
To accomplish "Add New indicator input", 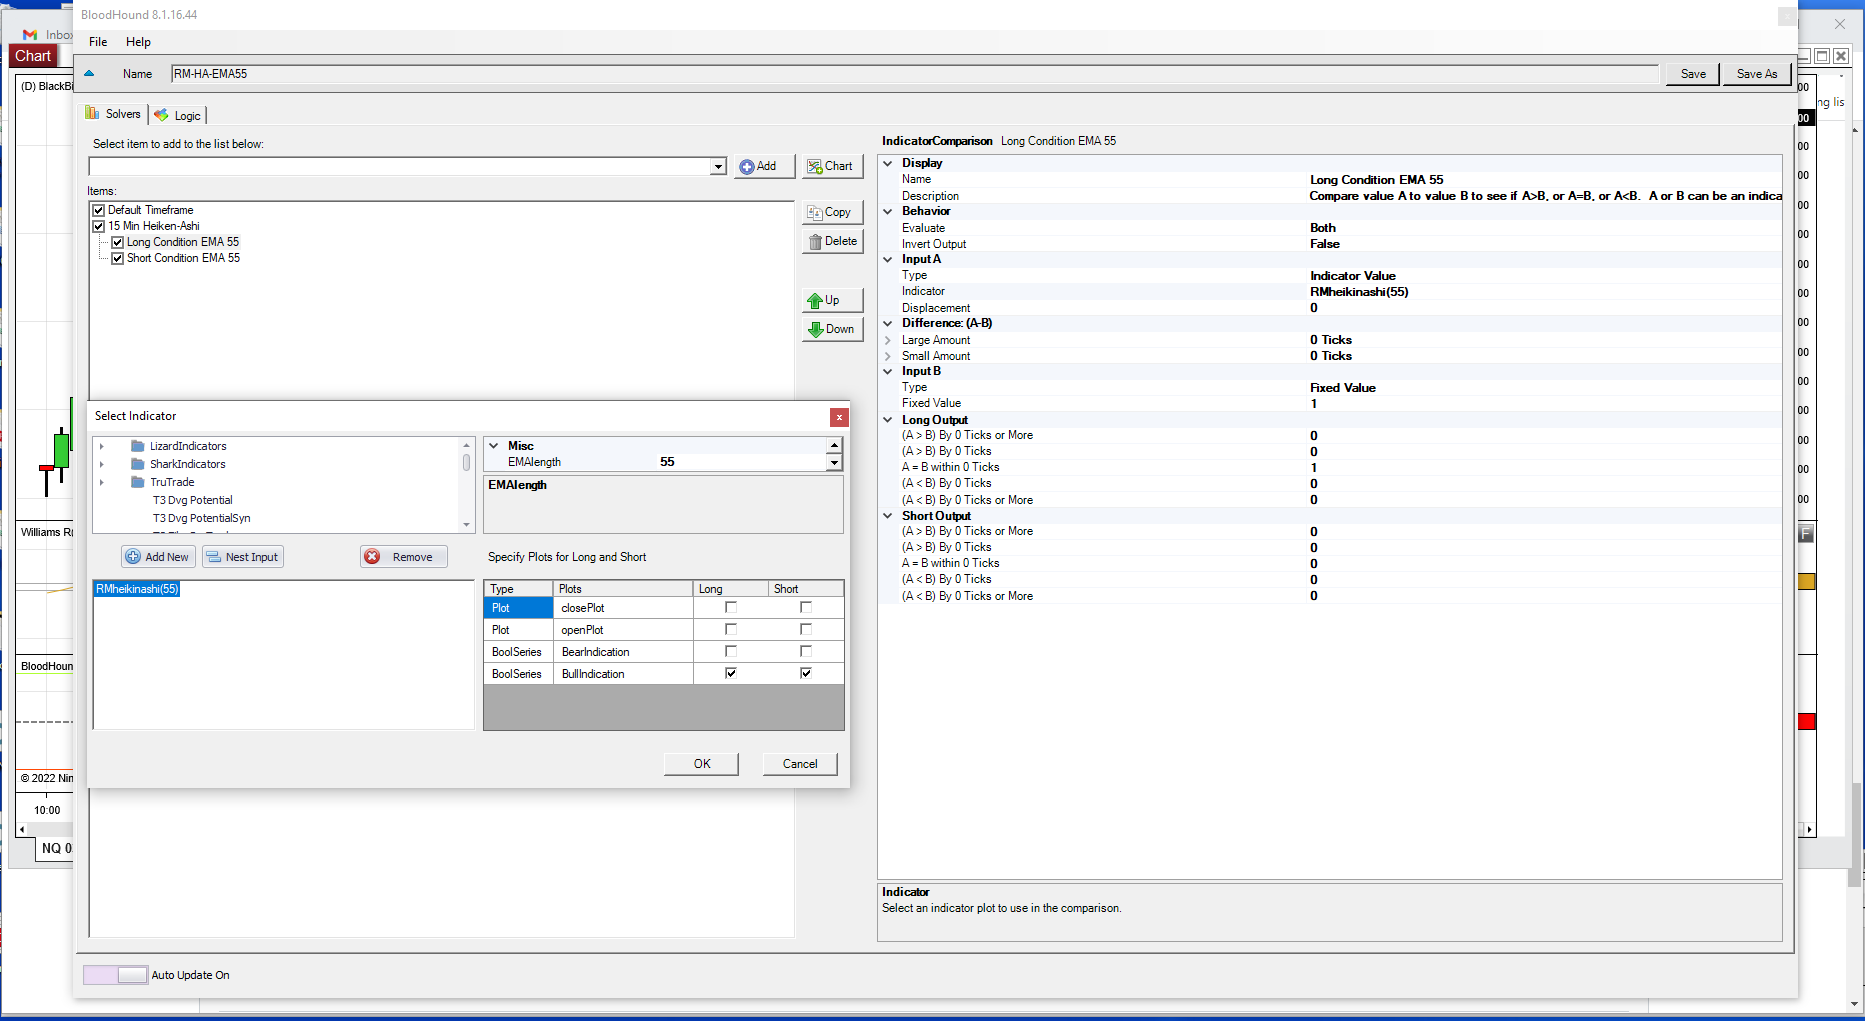I will point(158,557).
